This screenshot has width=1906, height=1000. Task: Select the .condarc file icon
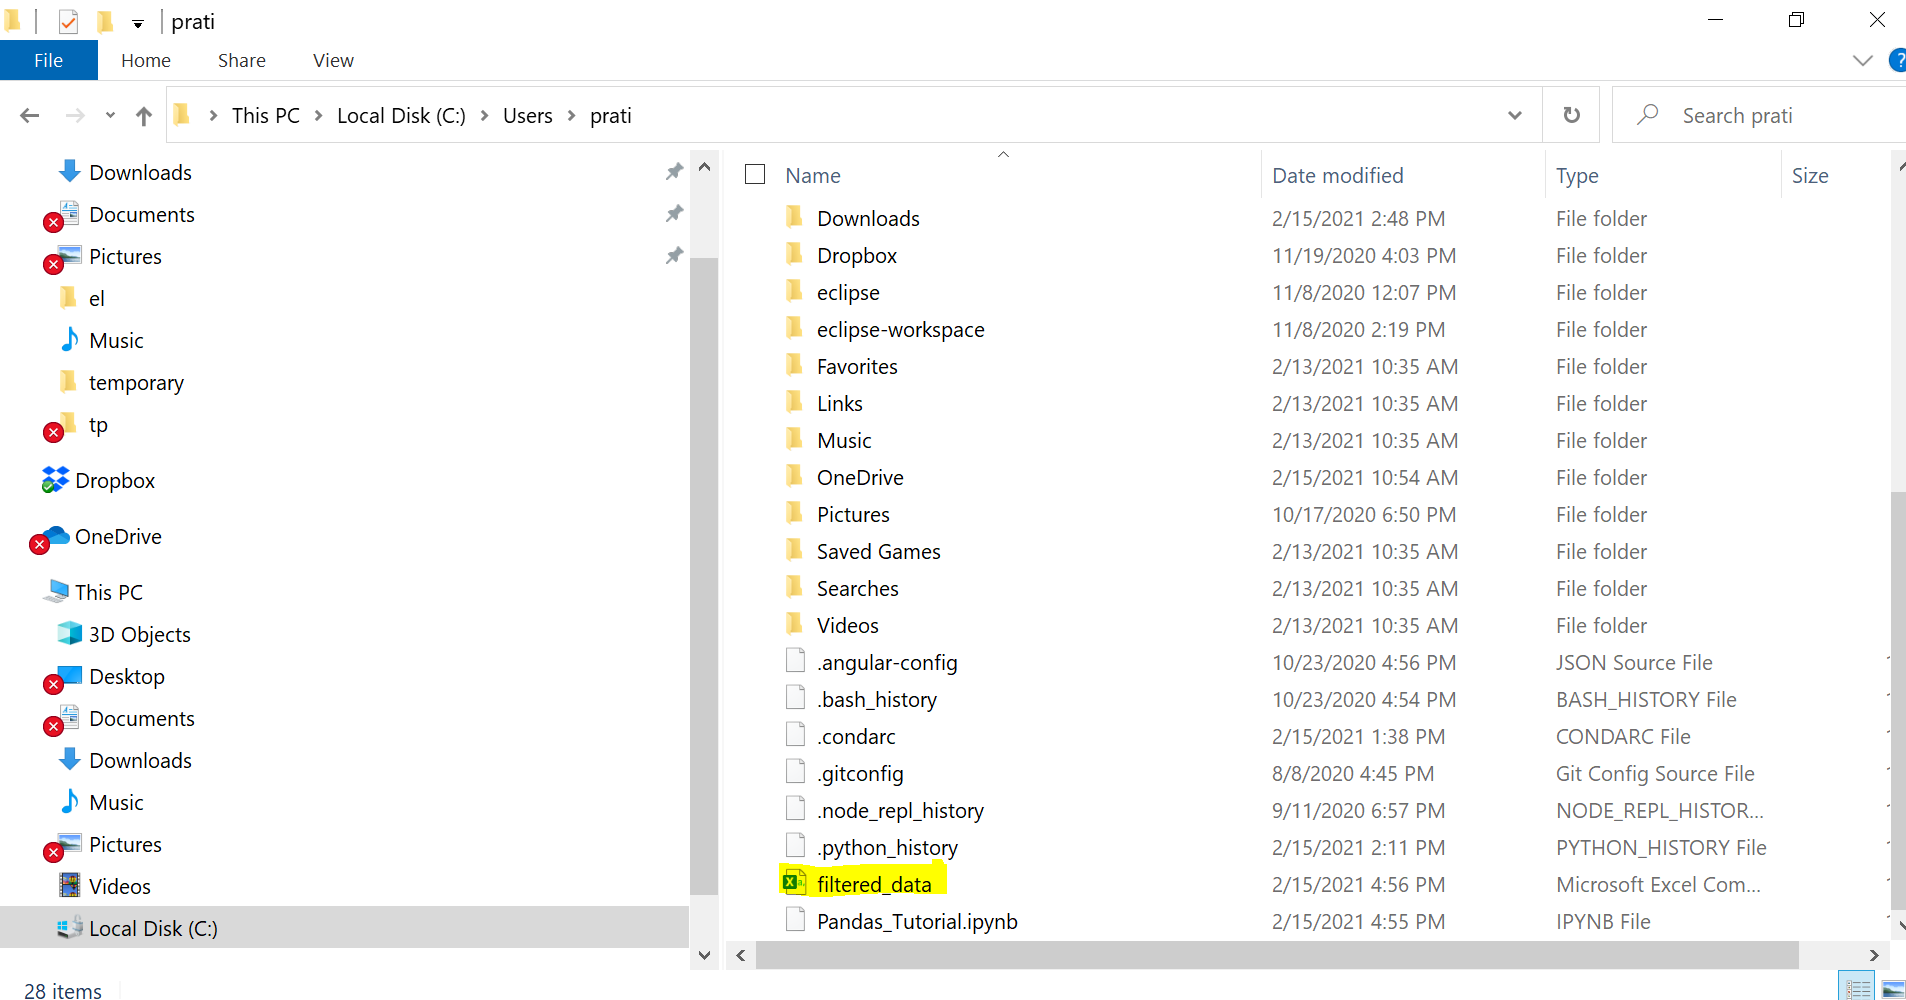click(x=795, y=735)
